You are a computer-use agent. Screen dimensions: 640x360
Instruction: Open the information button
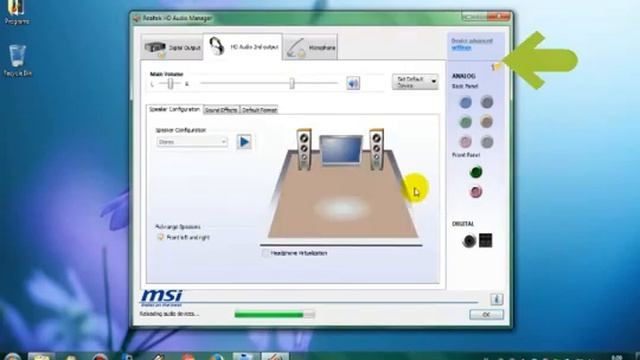pyautogui.click(x=496, y=299)
